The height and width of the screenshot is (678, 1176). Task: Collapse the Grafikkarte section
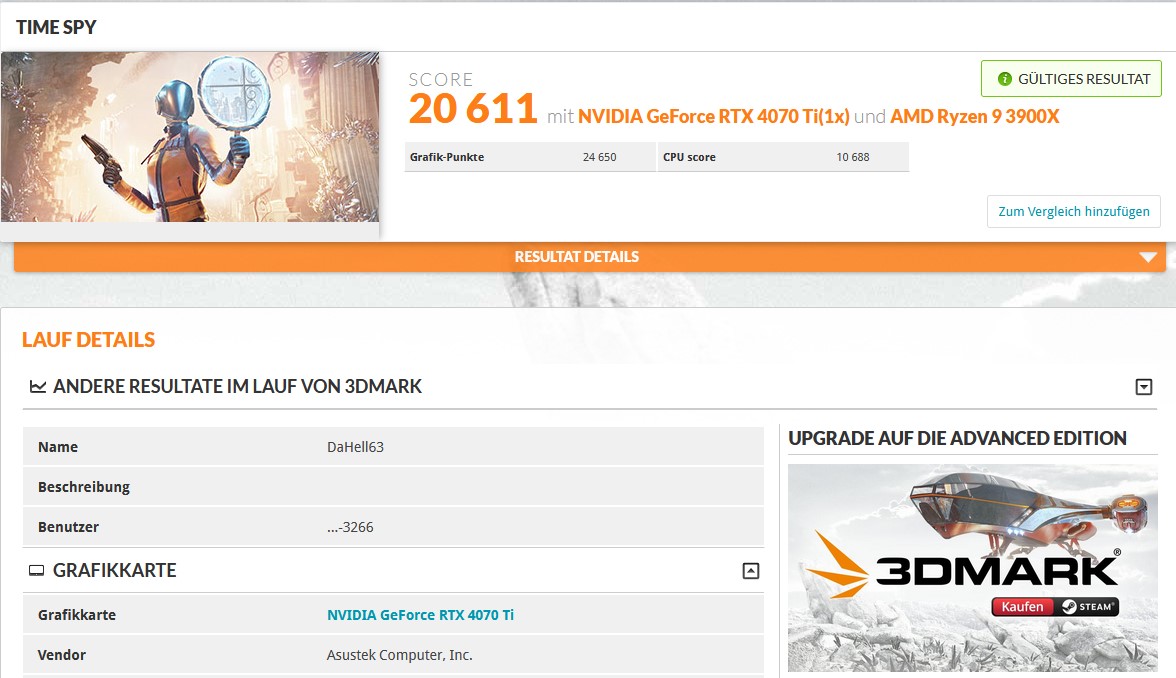[x=751, y=571]
